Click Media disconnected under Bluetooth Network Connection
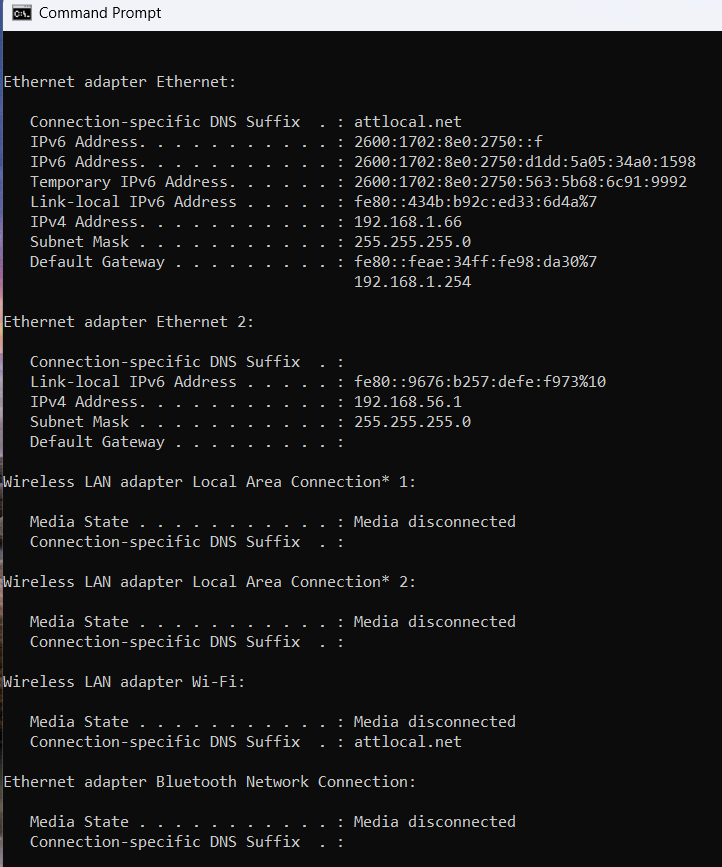Viewport: 722px width, 867px height. (x=435, y=822)
